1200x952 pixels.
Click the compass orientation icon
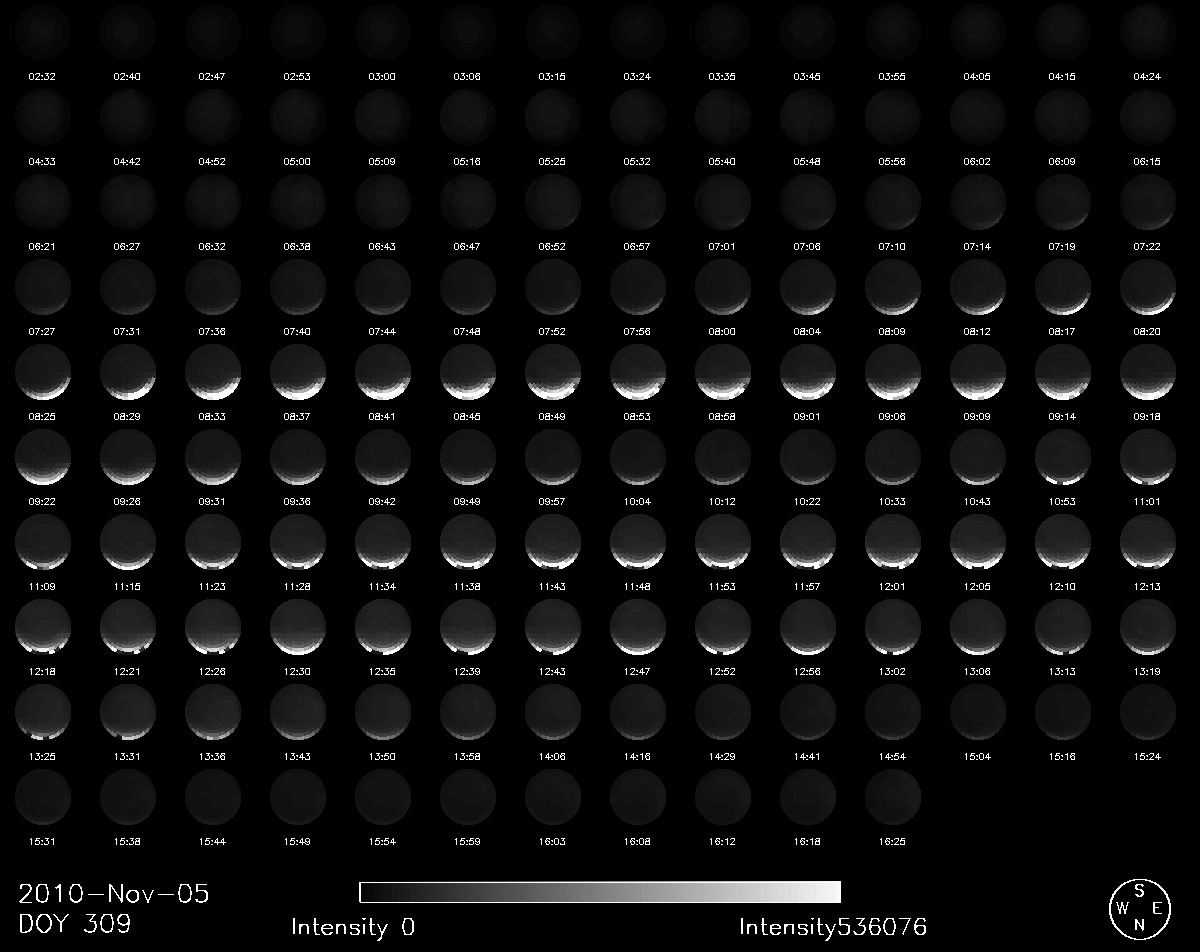pyautogui.click(x=1139, y=908)
